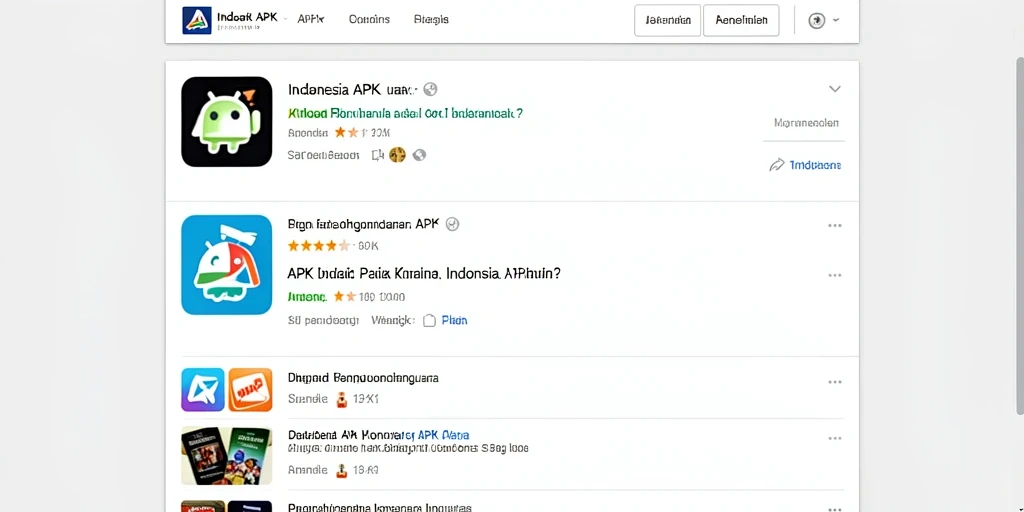Open the third header menu item starting with 'Co'
The height and width of the screenshot is (512, 1024).
coord(369,20)
